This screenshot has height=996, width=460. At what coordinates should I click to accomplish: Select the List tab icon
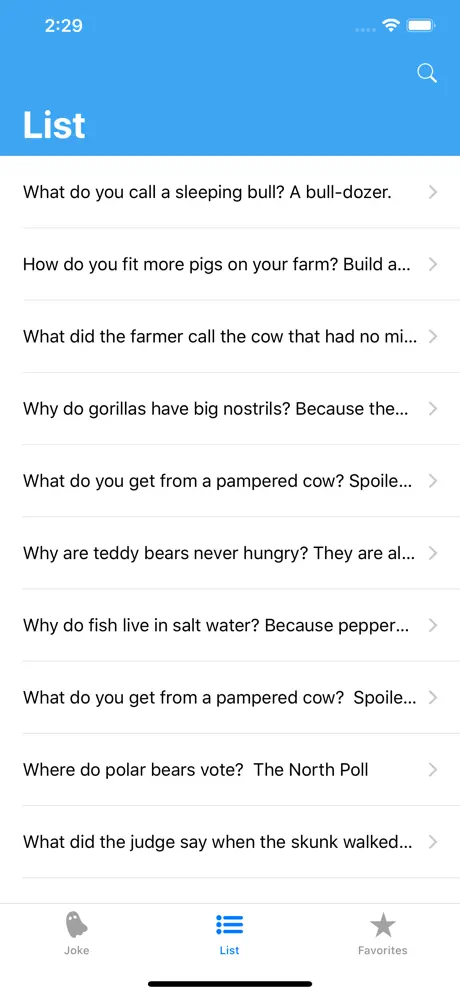pos(229,925)
